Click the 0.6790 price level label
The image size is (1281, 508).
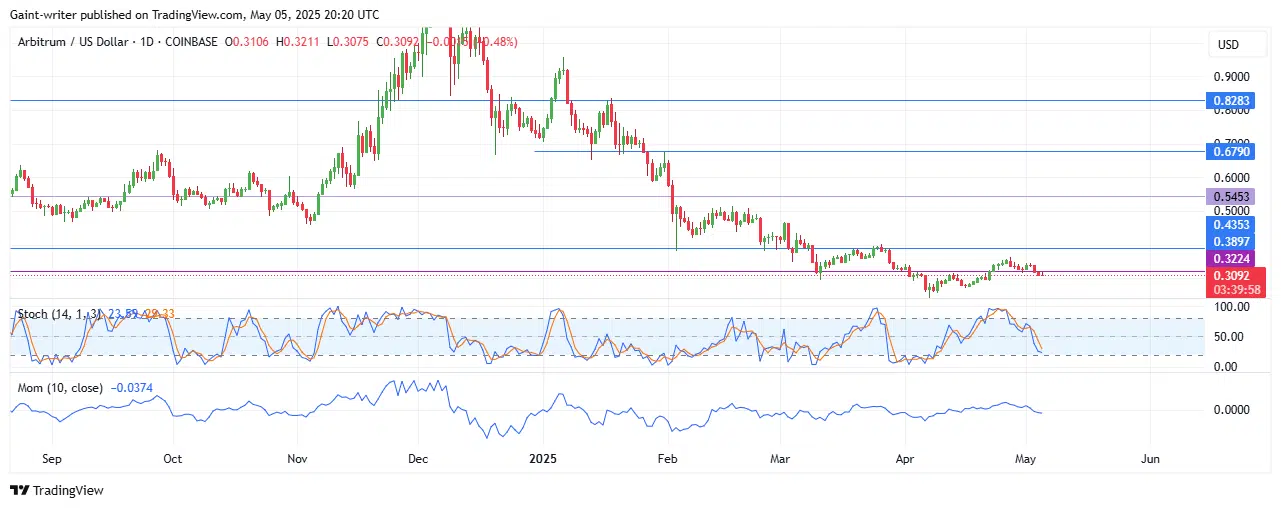point(1229,152)
